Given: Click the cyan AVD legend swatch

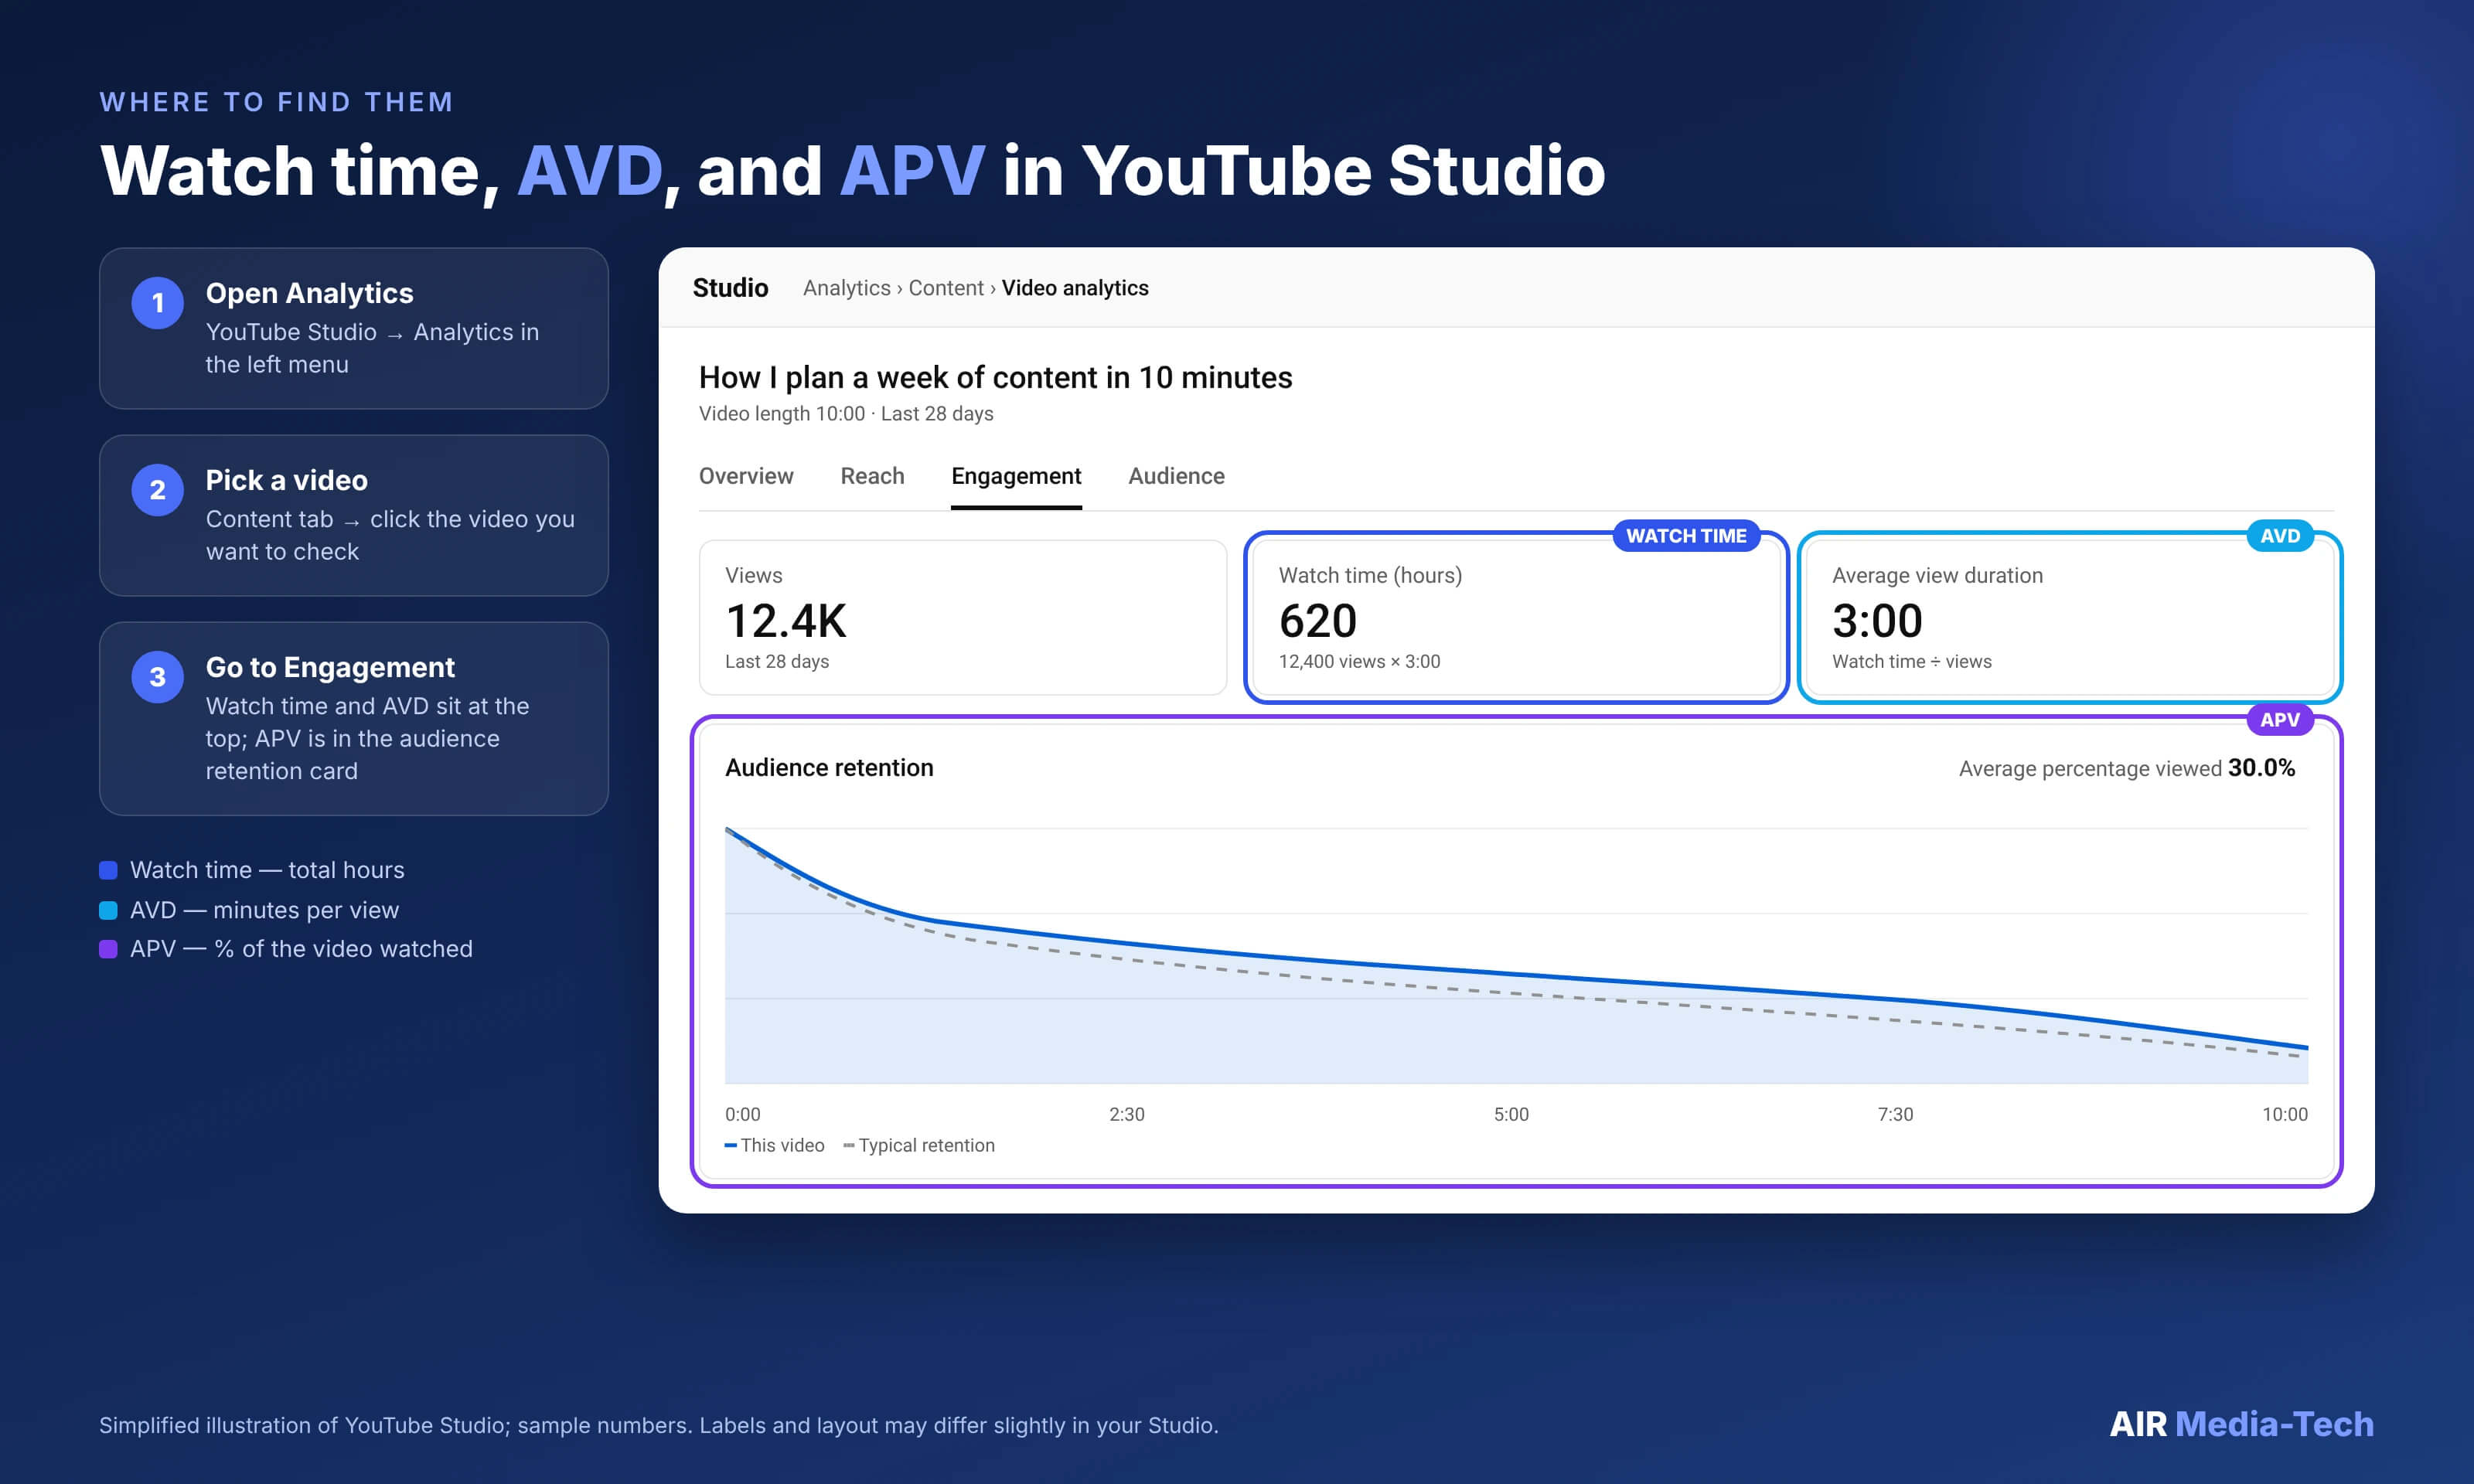Looking at the screenshot, I should (x=108, y=910).
